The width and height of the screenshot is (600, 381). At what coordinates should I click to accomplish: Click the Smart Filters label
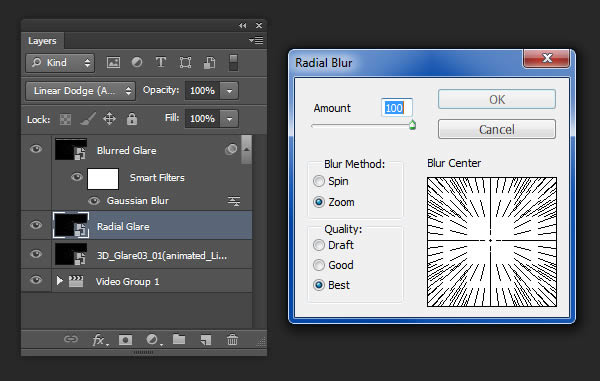157,177
